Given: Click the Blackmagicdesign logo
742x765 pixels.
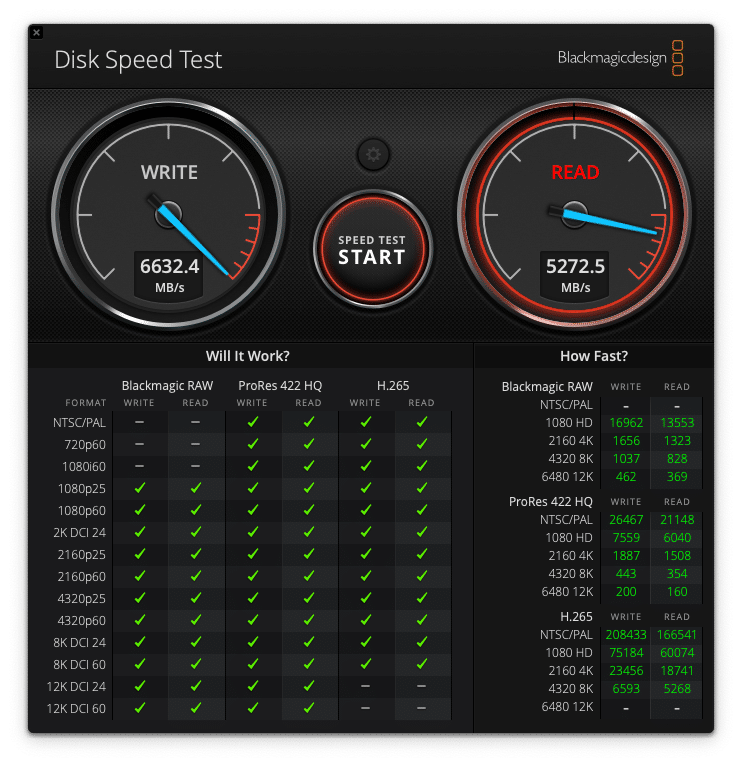Looking at the screenshot, I should [620, 58].
